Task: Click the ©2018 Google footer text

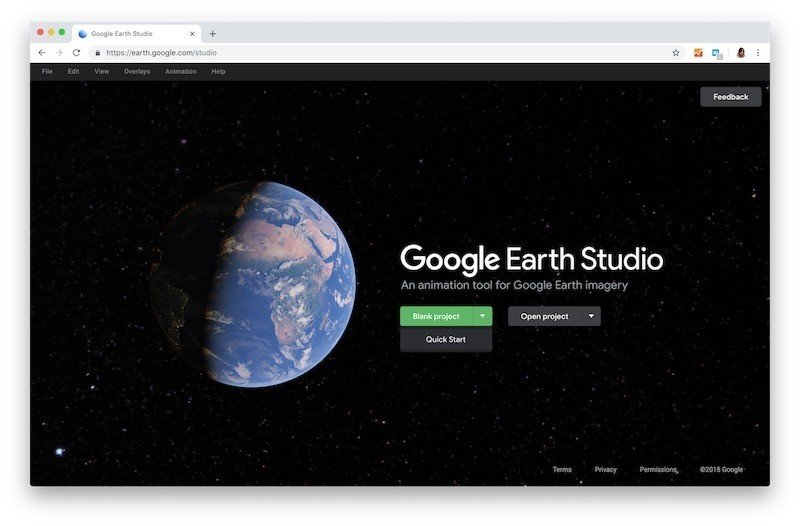Action: [721, 469]
